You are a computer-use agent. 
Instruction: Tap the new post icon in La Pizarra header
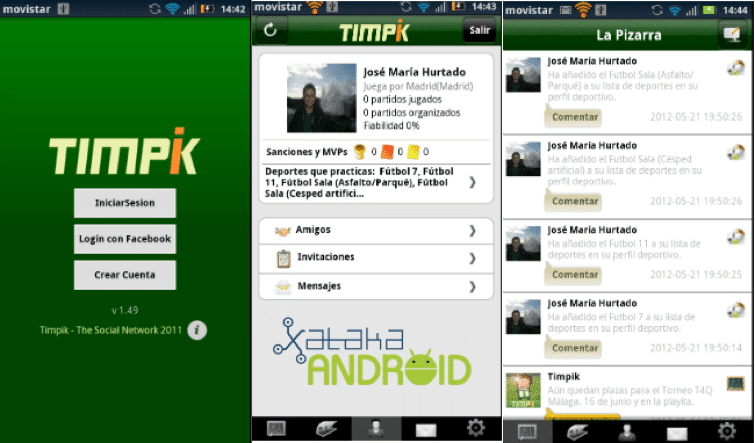point(732,34)
